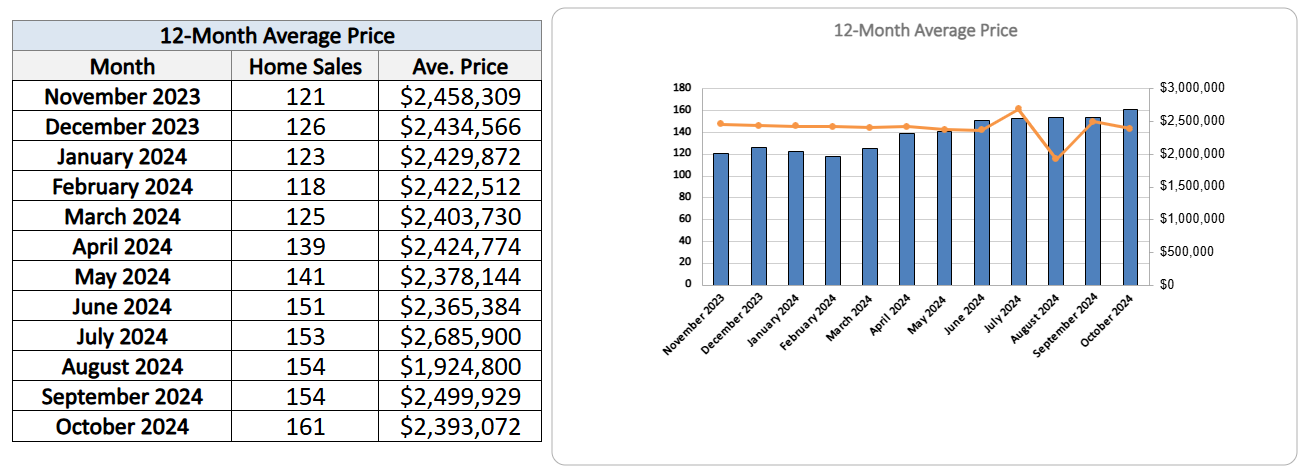1306x476 pixels.
Task: Click home sales value 139
Action: tap(305, 246)
